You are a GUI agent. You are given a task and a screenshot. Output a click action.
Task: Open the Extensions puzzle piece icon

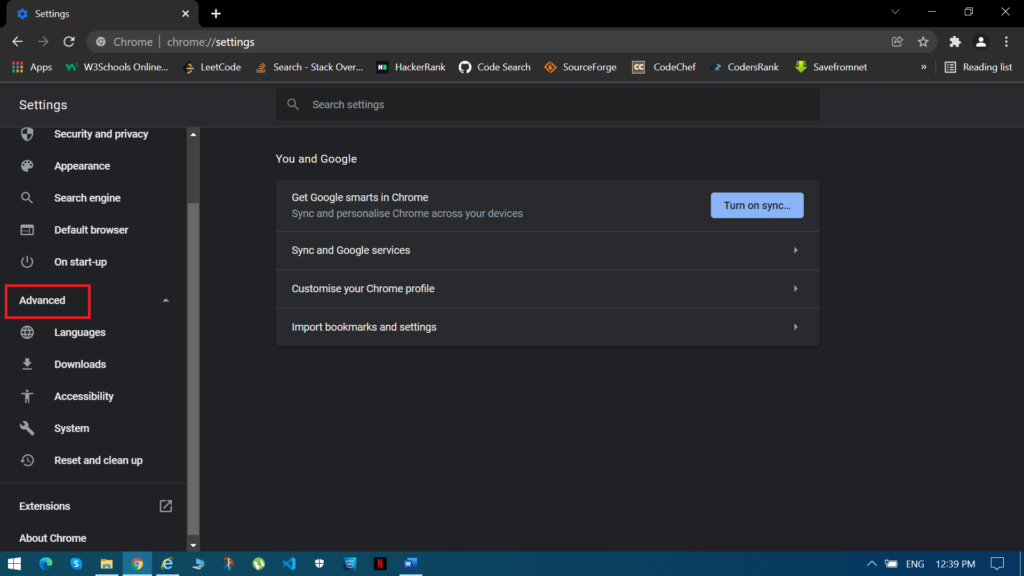coord(954,42)
